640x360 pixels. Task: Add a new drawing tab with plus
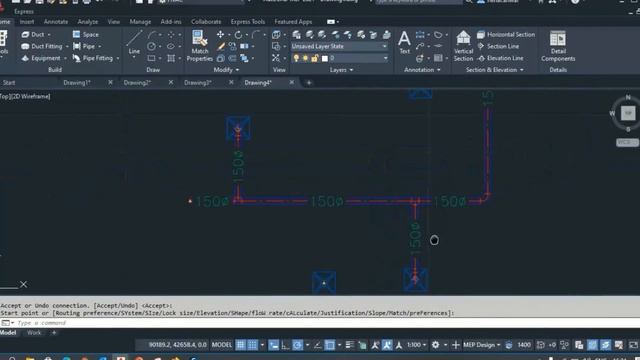pyautogui.click(x=309, y=83)
